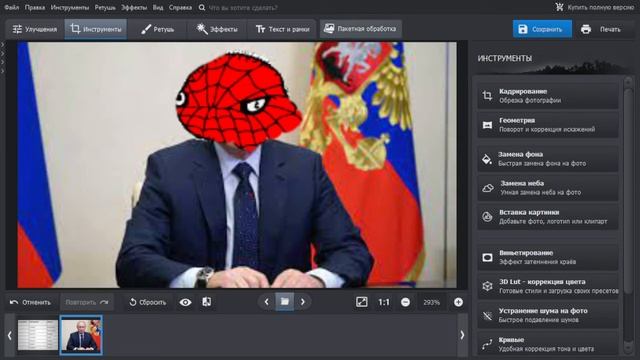Click the search field 'Что вы хотите сделать?'
Screen dimensions: 640x360
(243, 7)
